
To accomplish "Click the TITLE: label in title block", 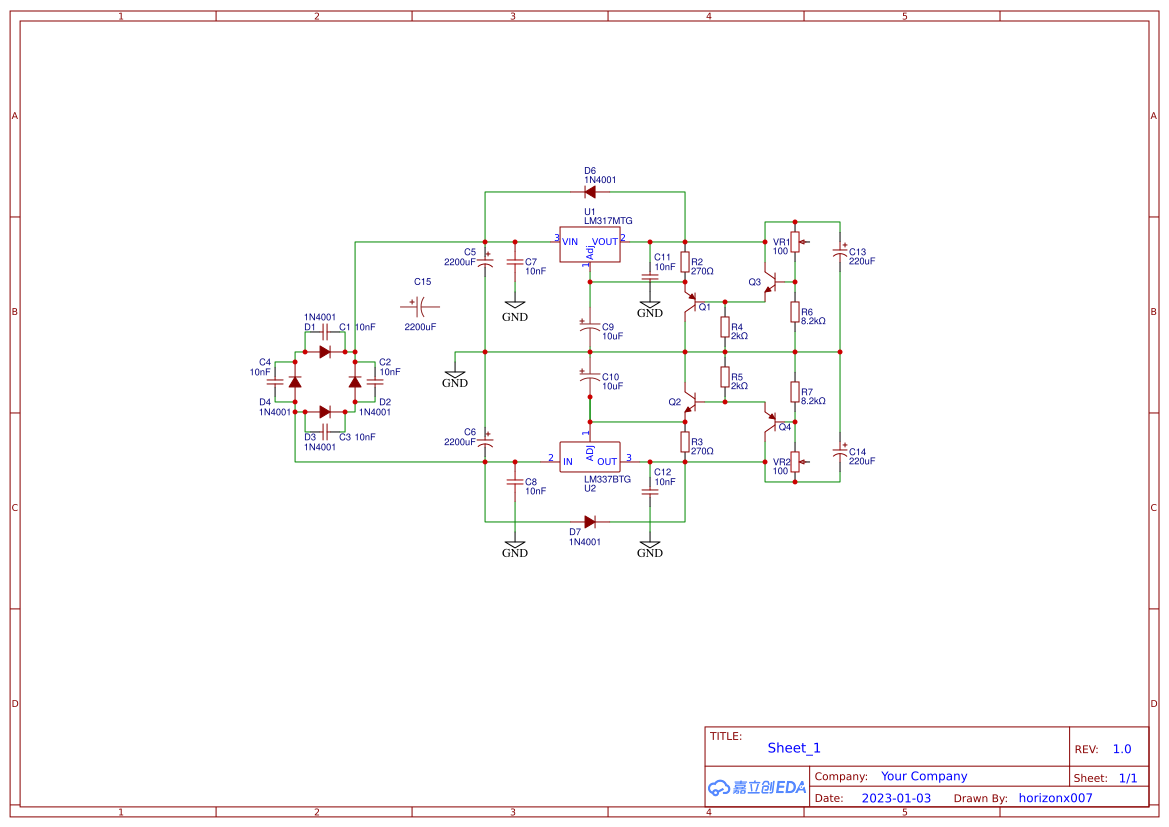I will pyautogui.click(x=725, y=736).
